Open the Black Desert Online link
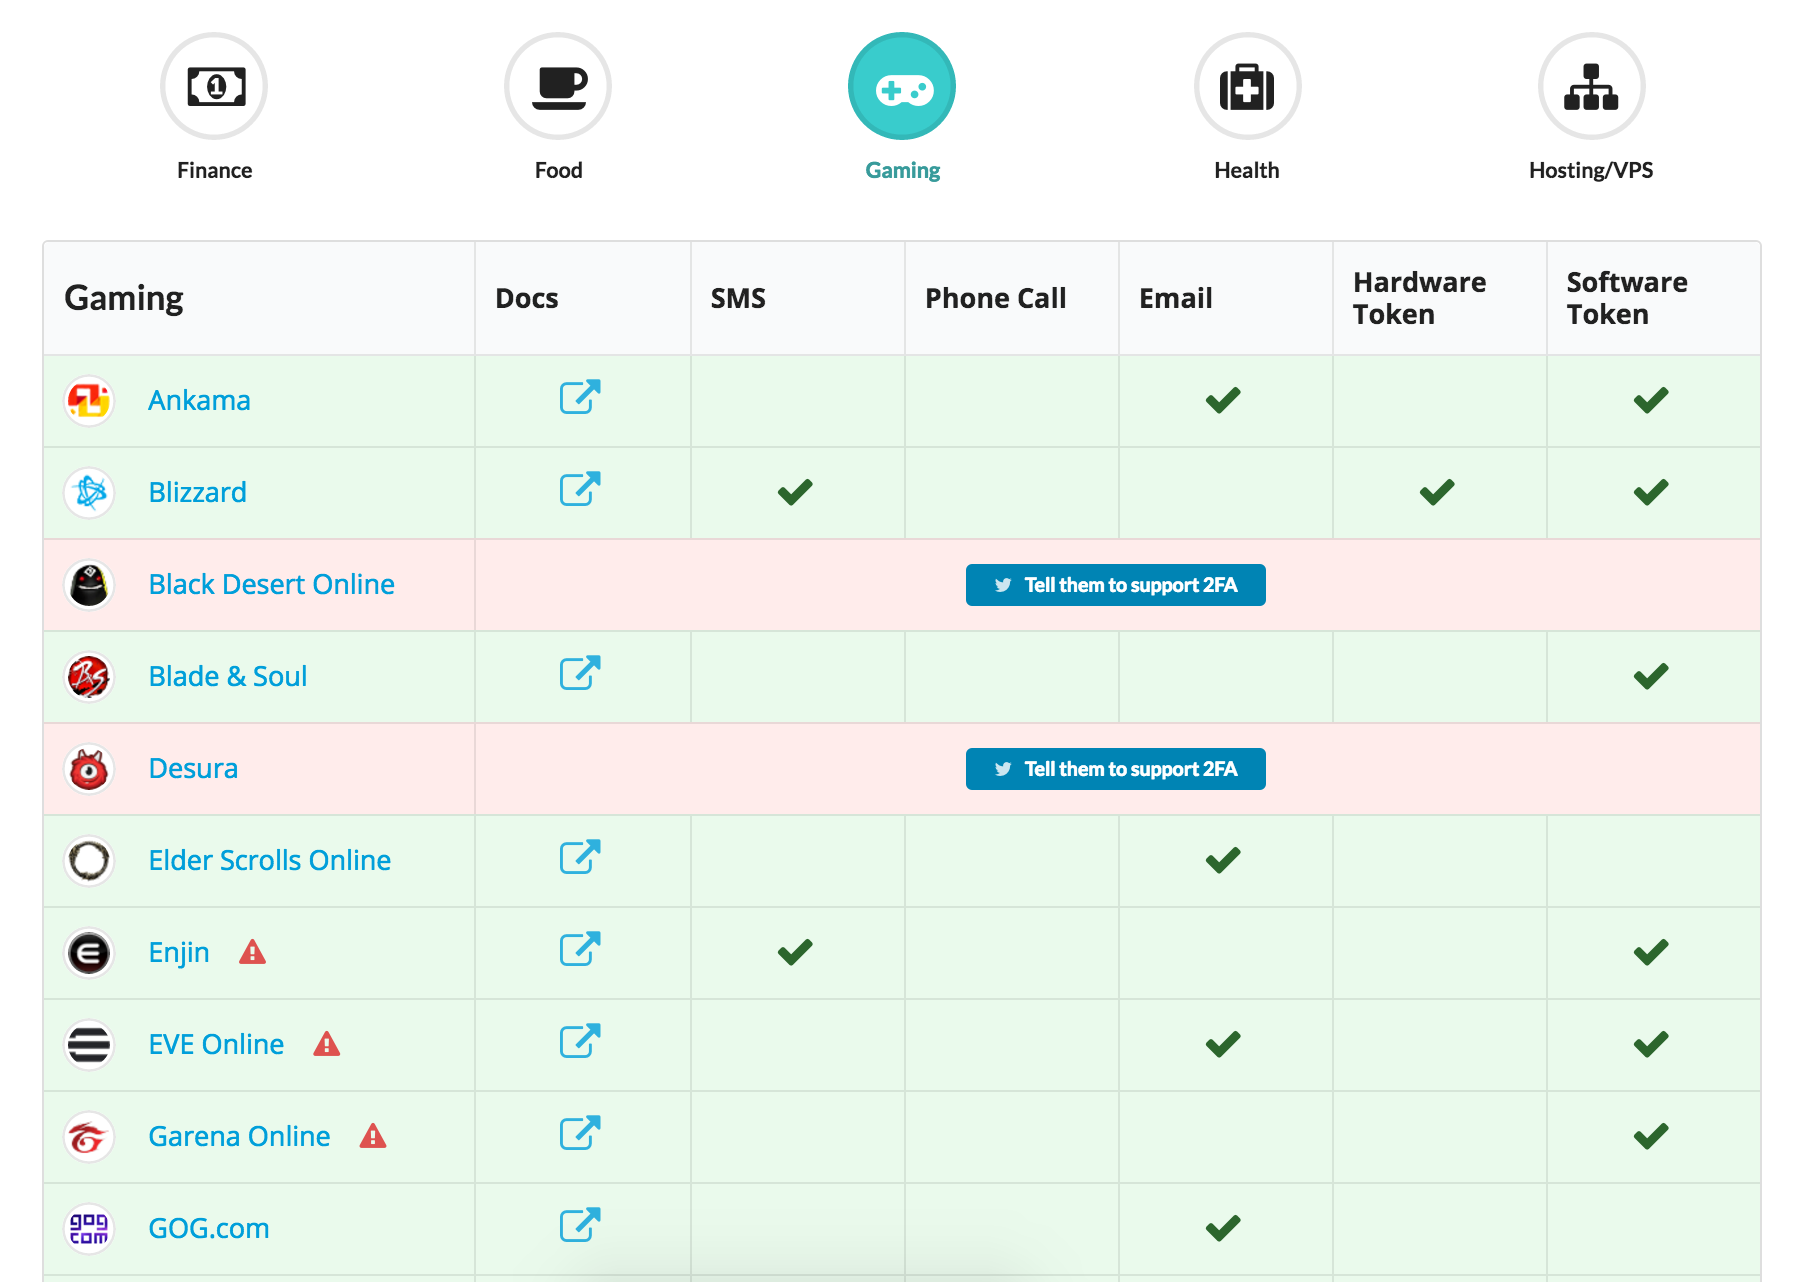 point(271,584)
